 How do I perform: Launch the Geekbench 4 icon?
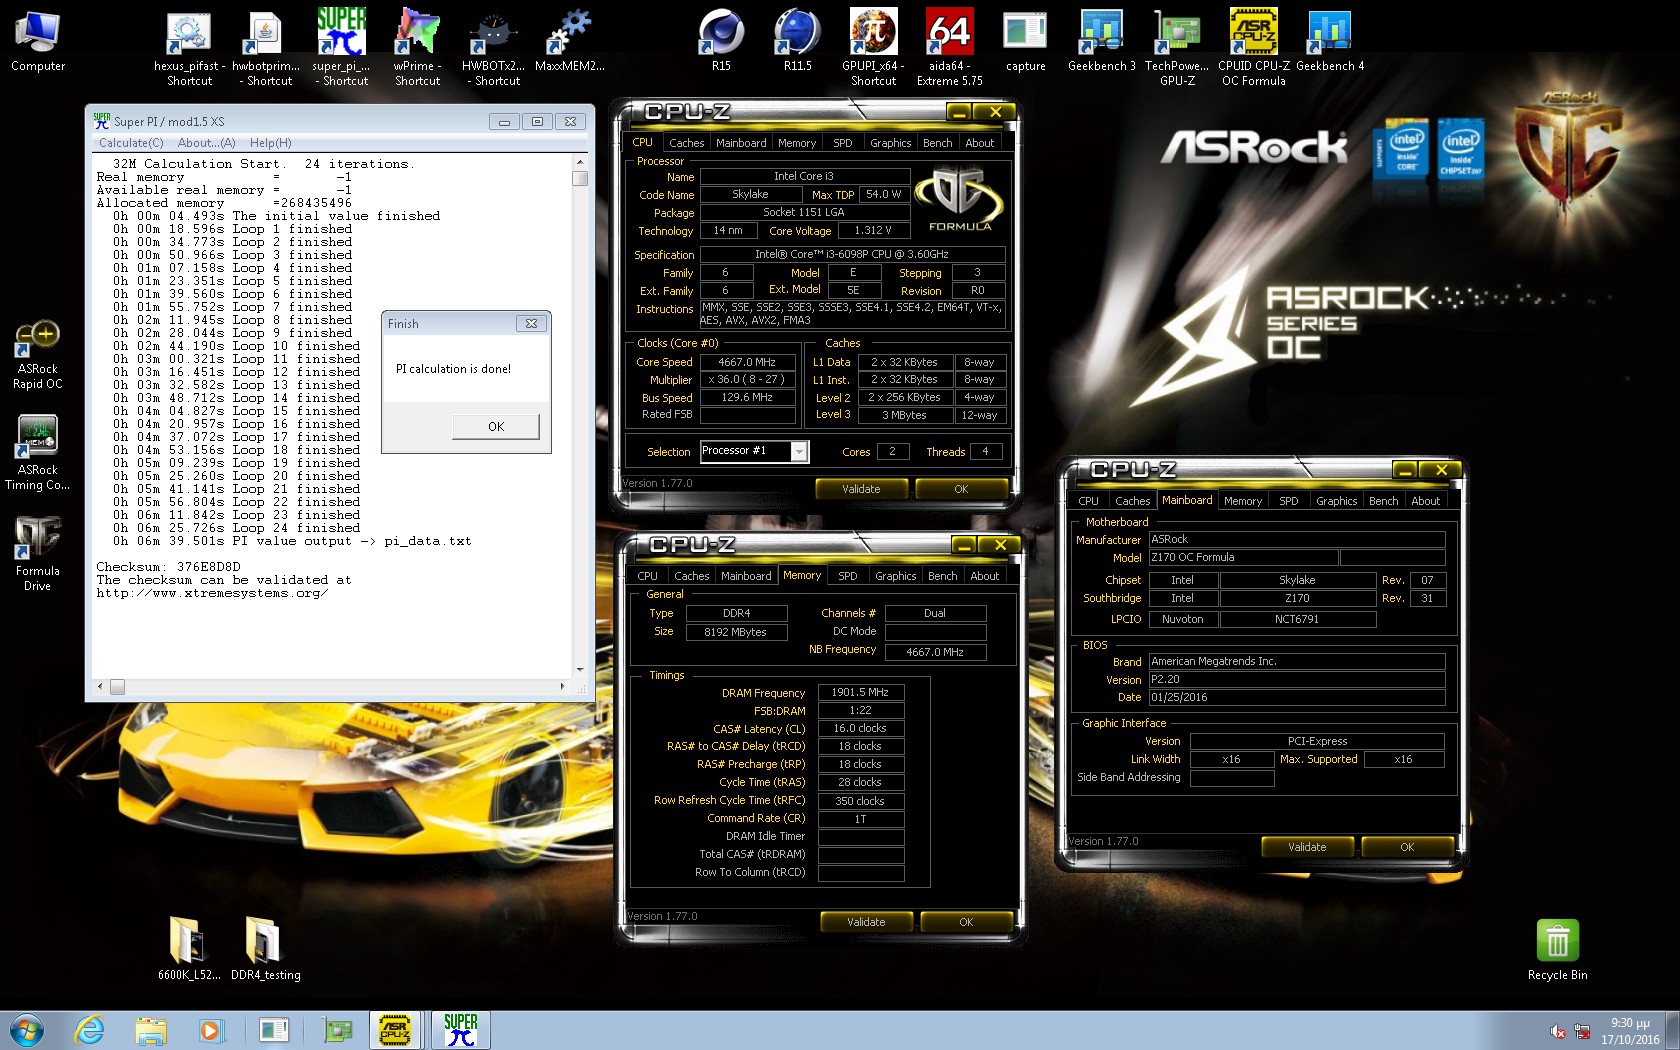click(x=1329, y=42)
